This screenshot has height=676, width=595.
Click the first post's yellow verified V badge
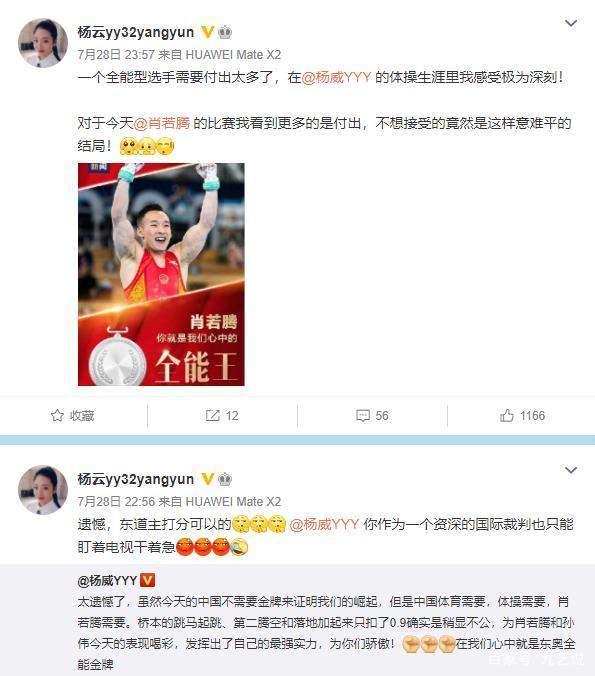(x=208, y=32)
